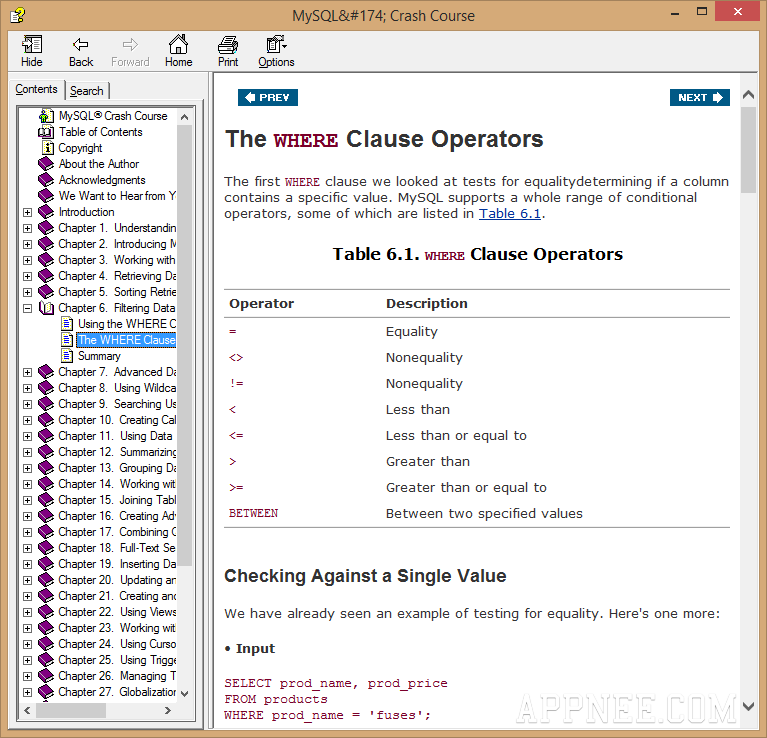Expand Chapter 5 Sorting Retrieved node

click(x=27, y=292)
